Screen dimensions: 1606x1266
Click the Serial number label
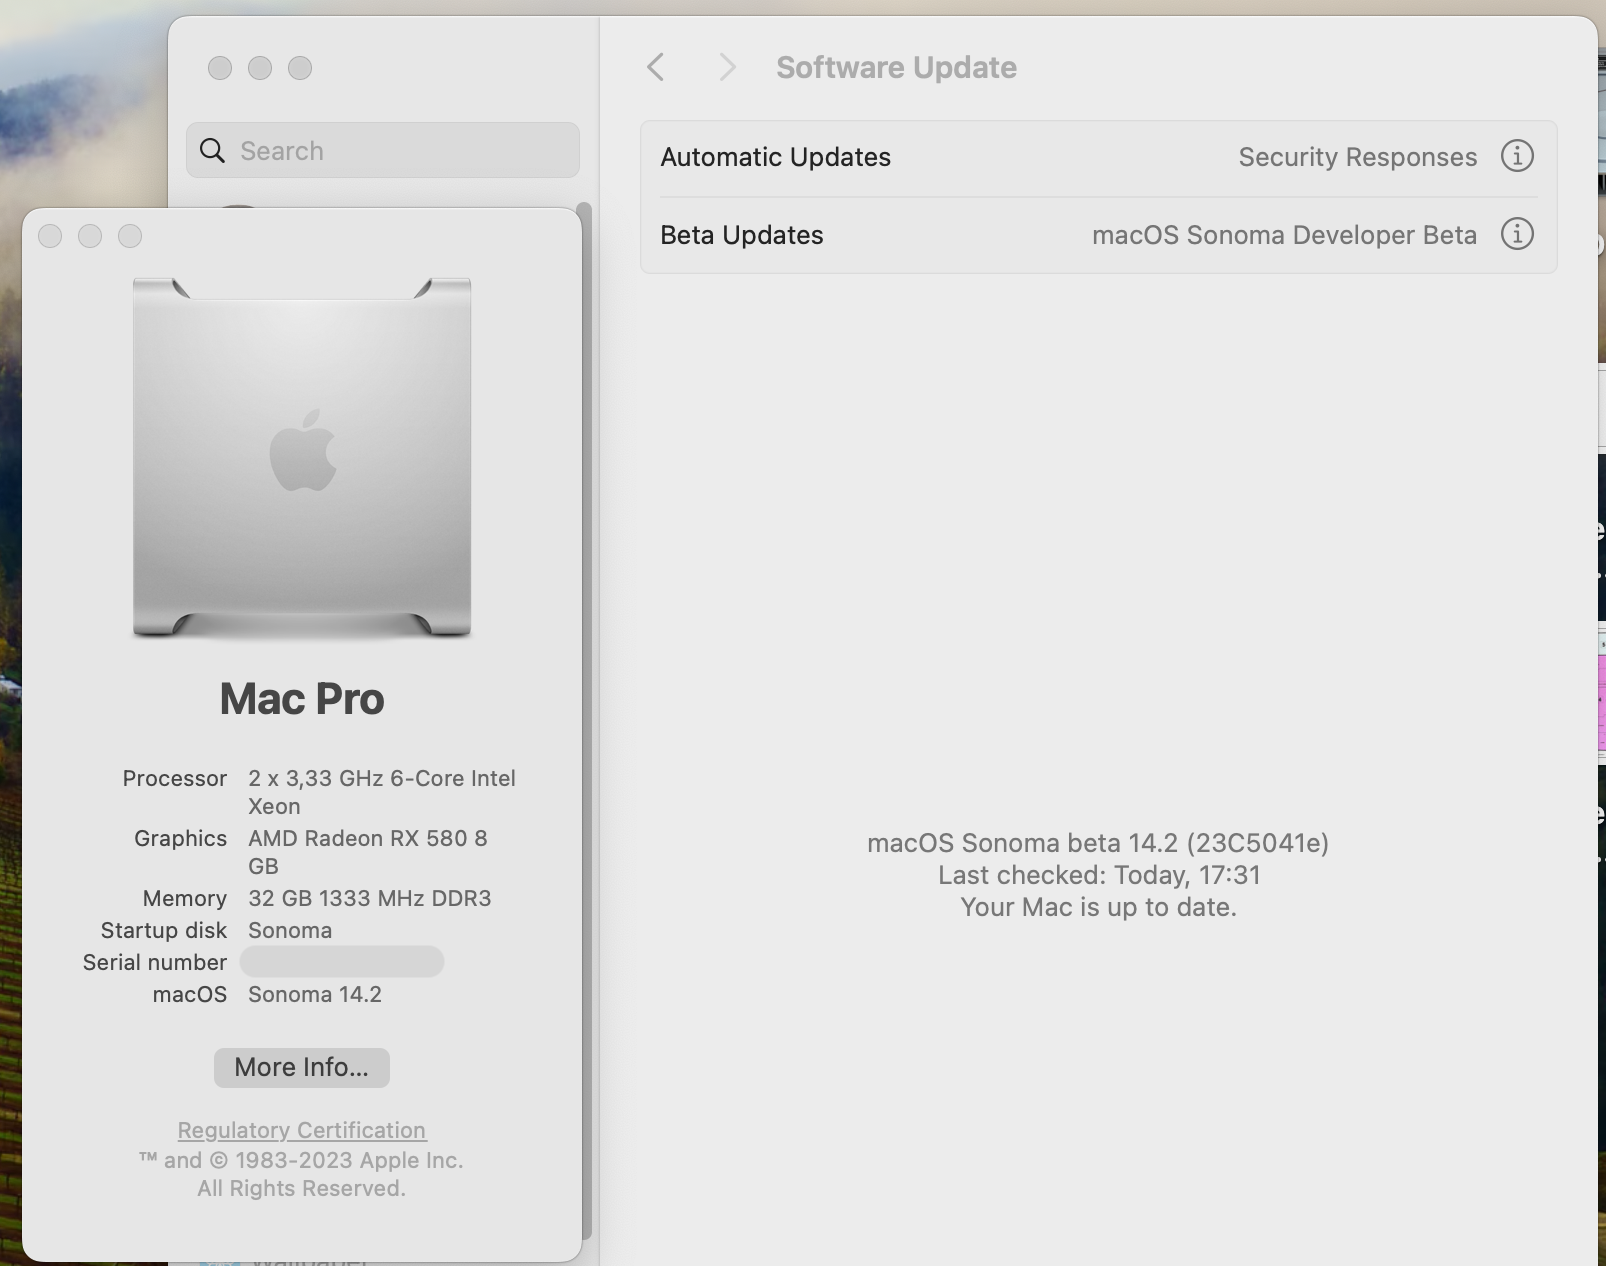[155, 962]
